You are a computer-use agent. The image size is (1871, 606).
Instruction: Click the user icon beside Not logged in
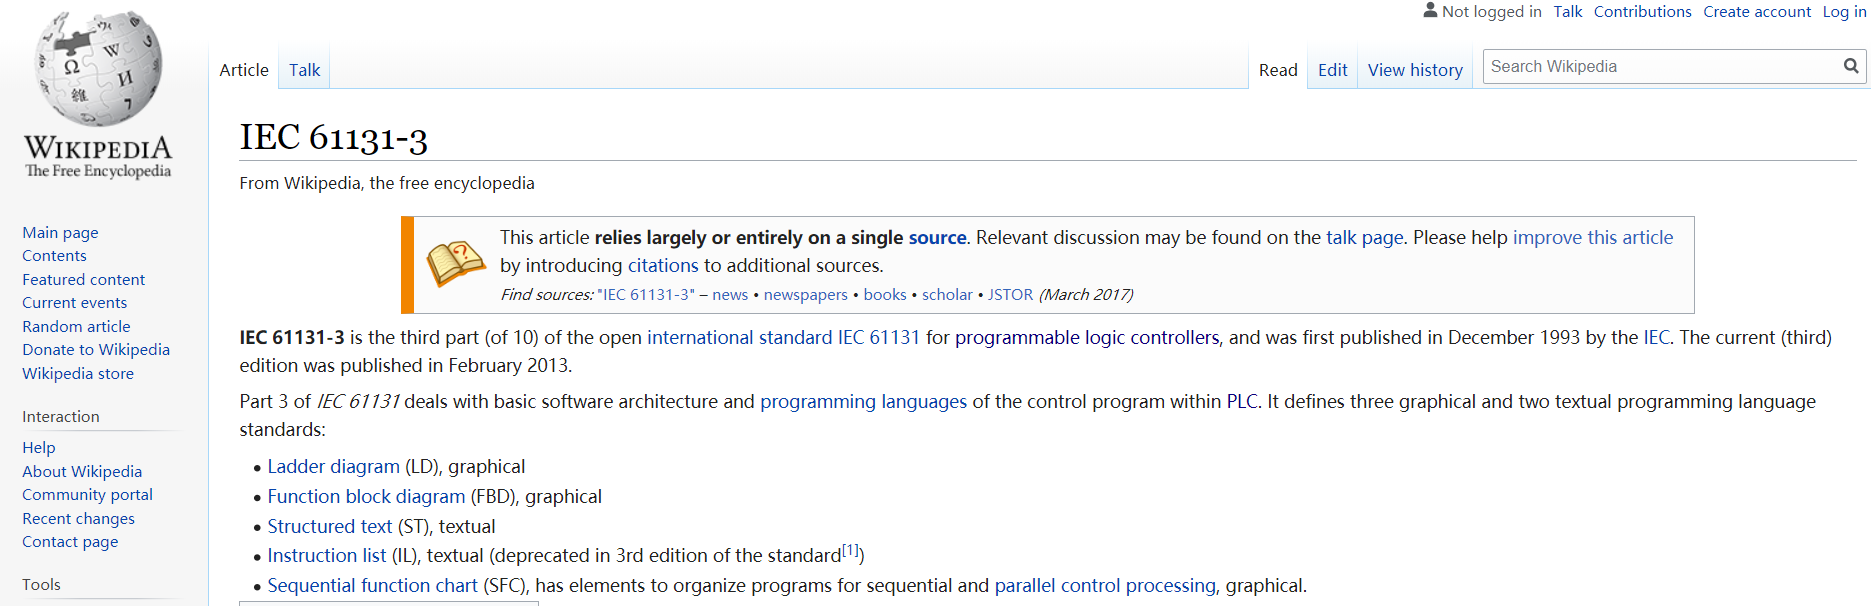pos(1430,11)
